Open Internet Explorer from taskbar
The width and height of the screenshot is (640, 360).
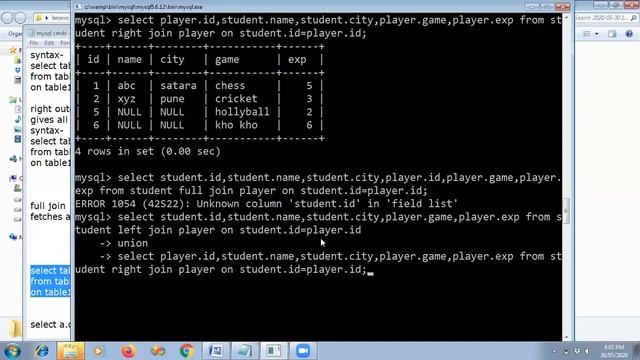tap(42, 351)
